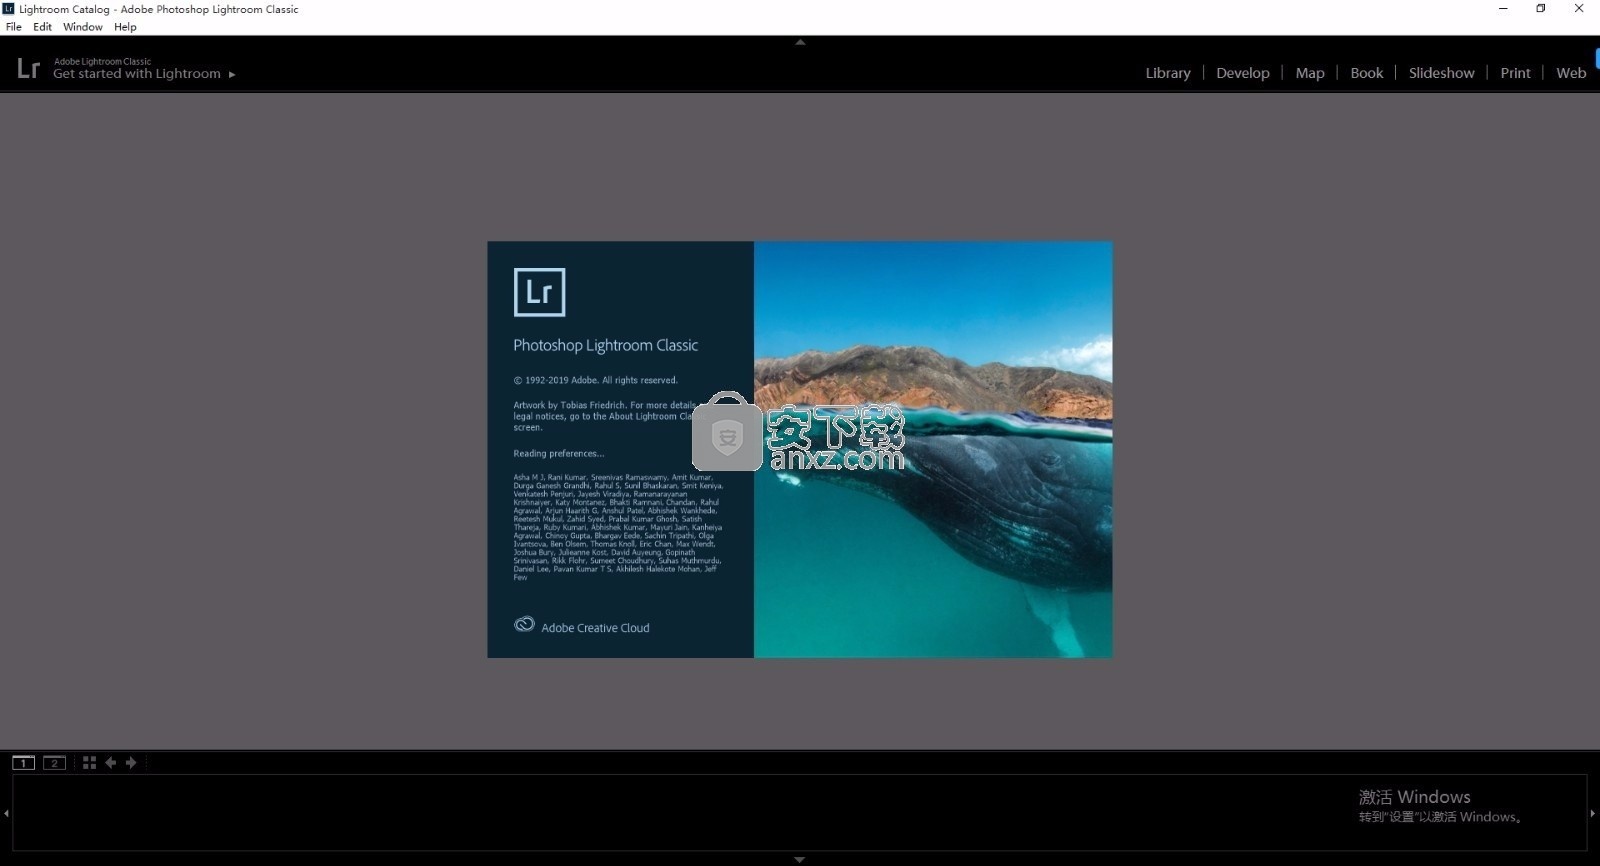Click the Photoshop Lightroom Classic splash title

(x=605, y=346)
